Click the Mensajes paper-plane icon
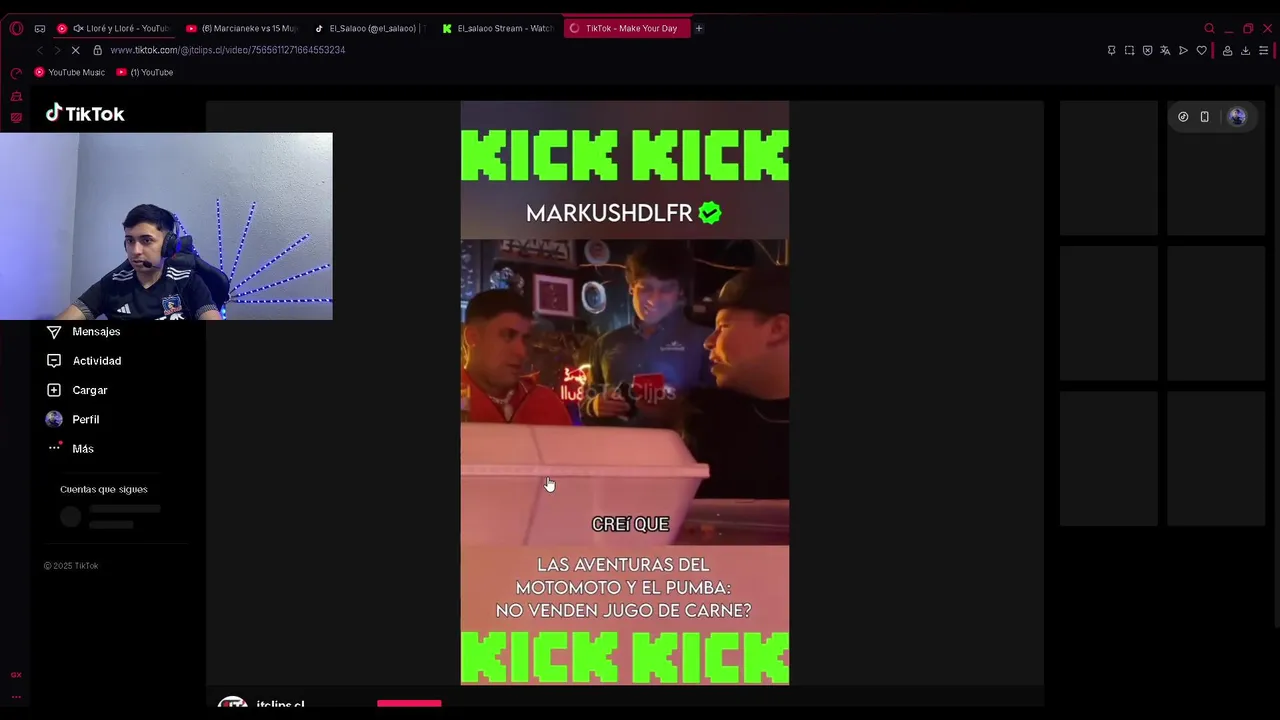The height and width of the screenshot is (720, 1280). click(x=54, y=331)
